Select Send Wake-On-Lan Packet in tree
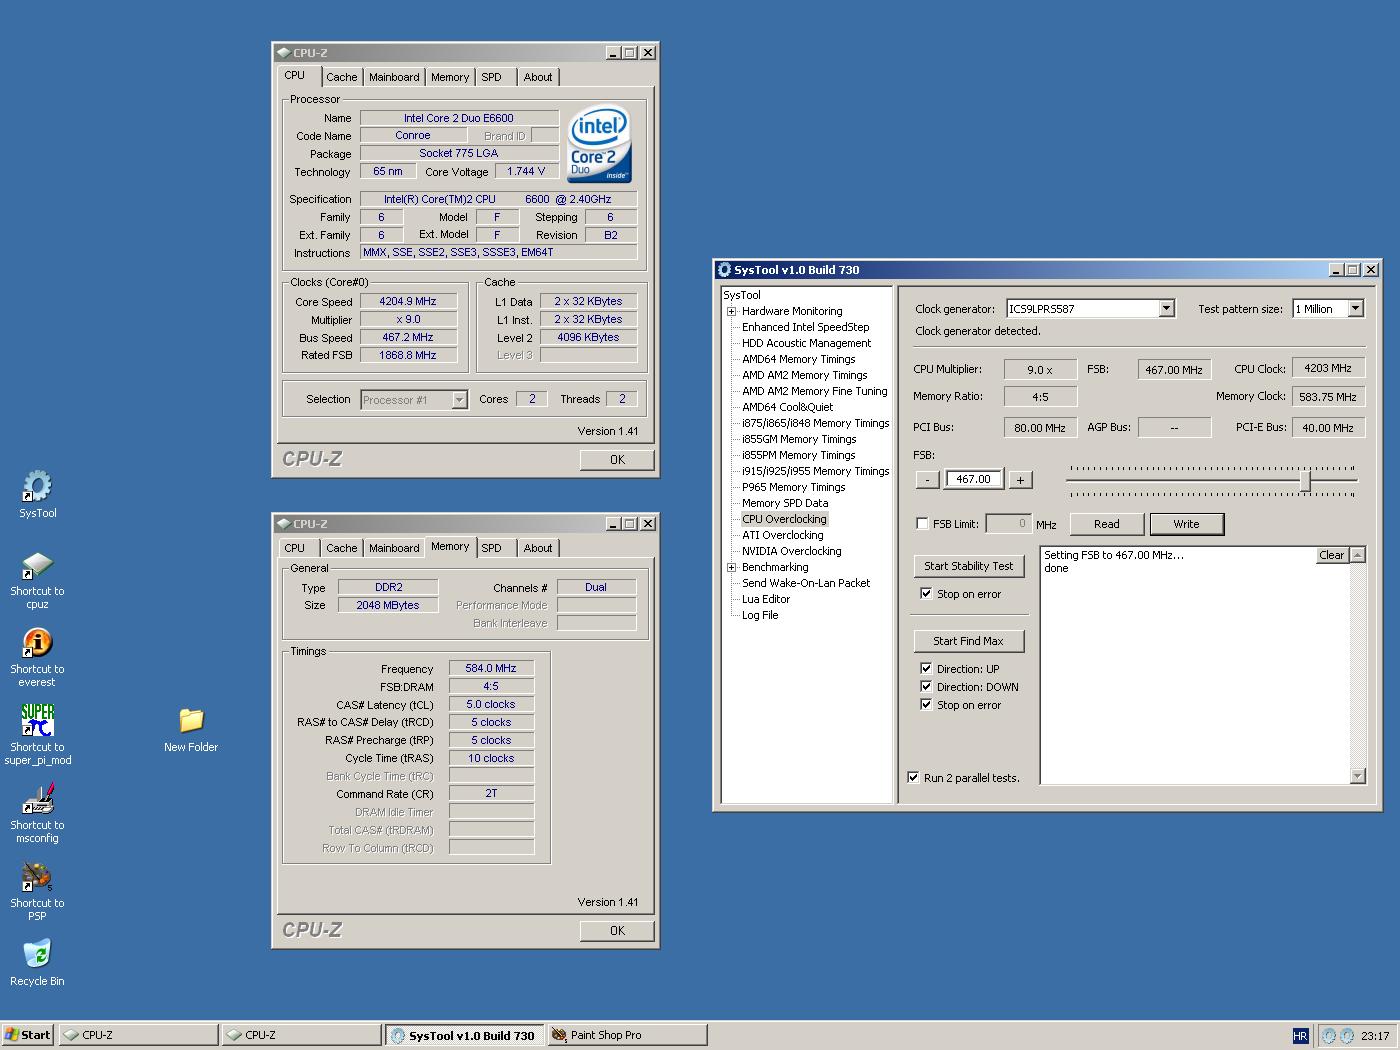This screenshot has height=1050, width=1400. [806, 583]
